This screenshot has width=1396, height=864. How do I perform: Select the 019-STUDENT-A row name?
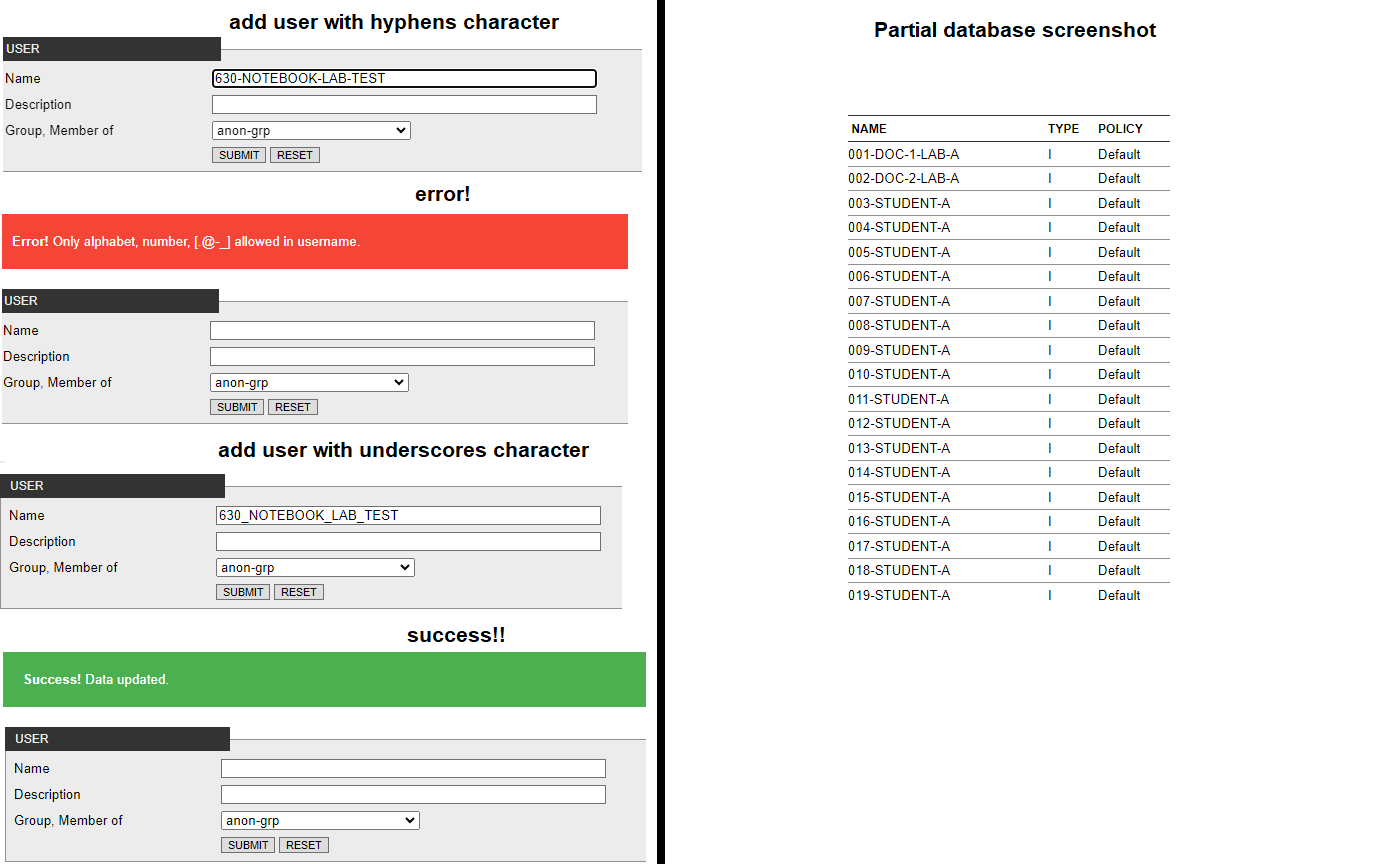point(899,595)
